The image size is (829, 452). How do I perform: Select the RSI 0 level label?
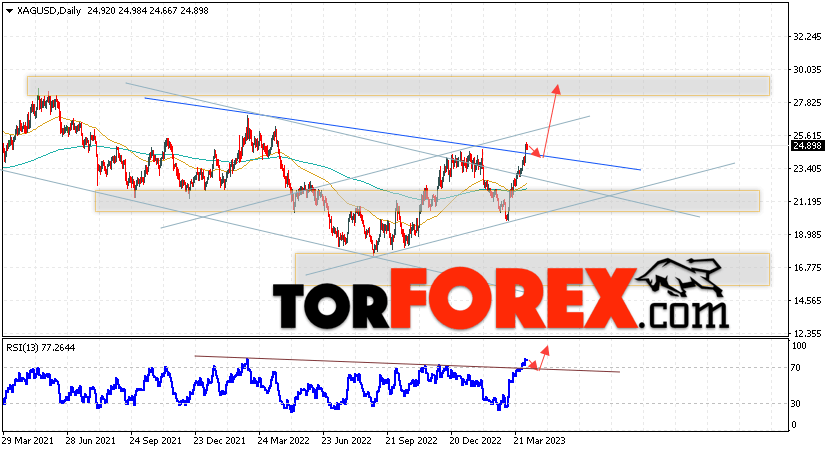[x=793, y=425]
